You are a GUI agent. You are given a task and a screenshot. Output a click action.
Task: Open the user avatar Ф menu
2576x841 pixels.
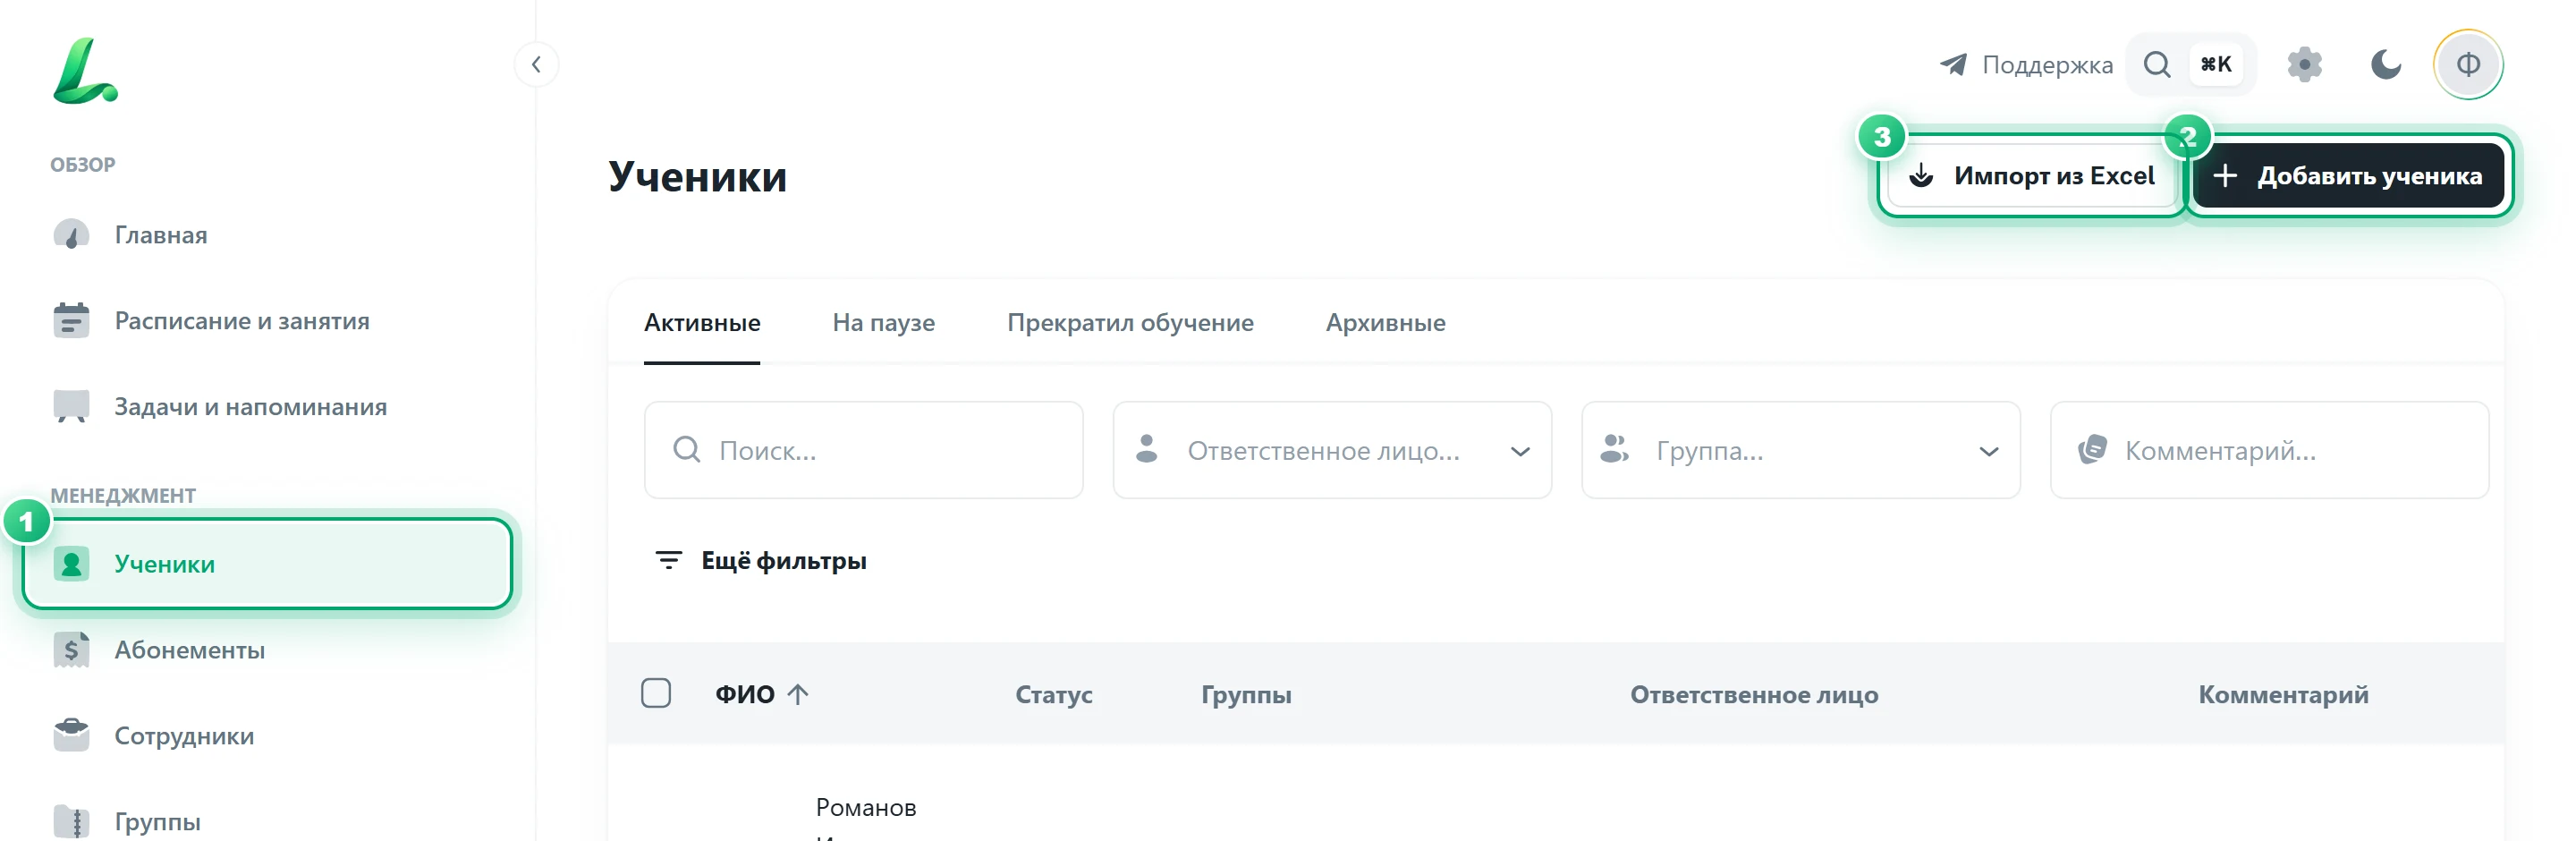pyautogui.click(x=2468, y=65)
